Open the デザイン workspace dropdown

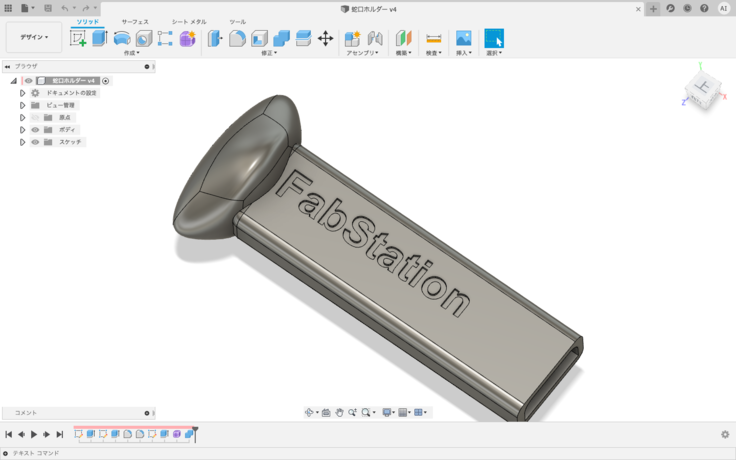[x=33, y=37]
